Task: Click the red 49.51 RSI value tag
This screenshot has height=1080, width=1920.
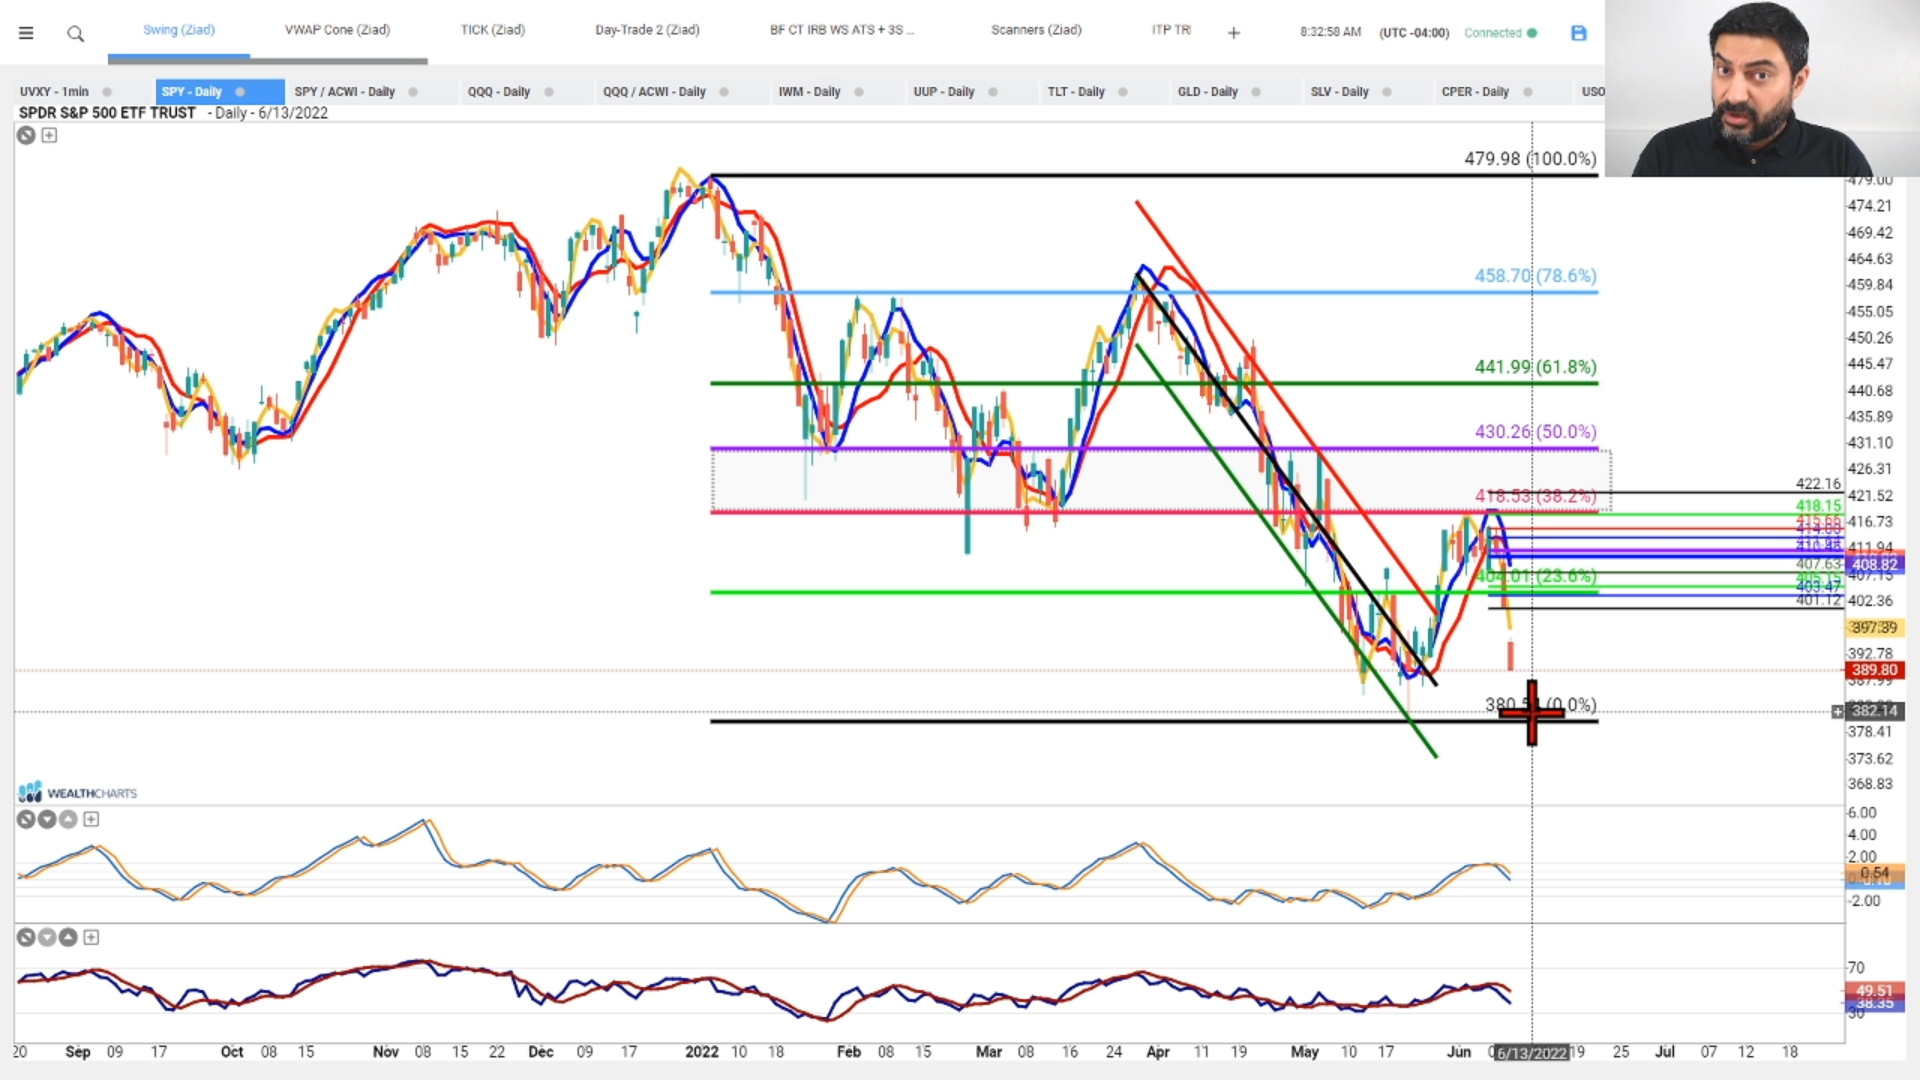Action: pyautogui.click(x=1874, y=991)
